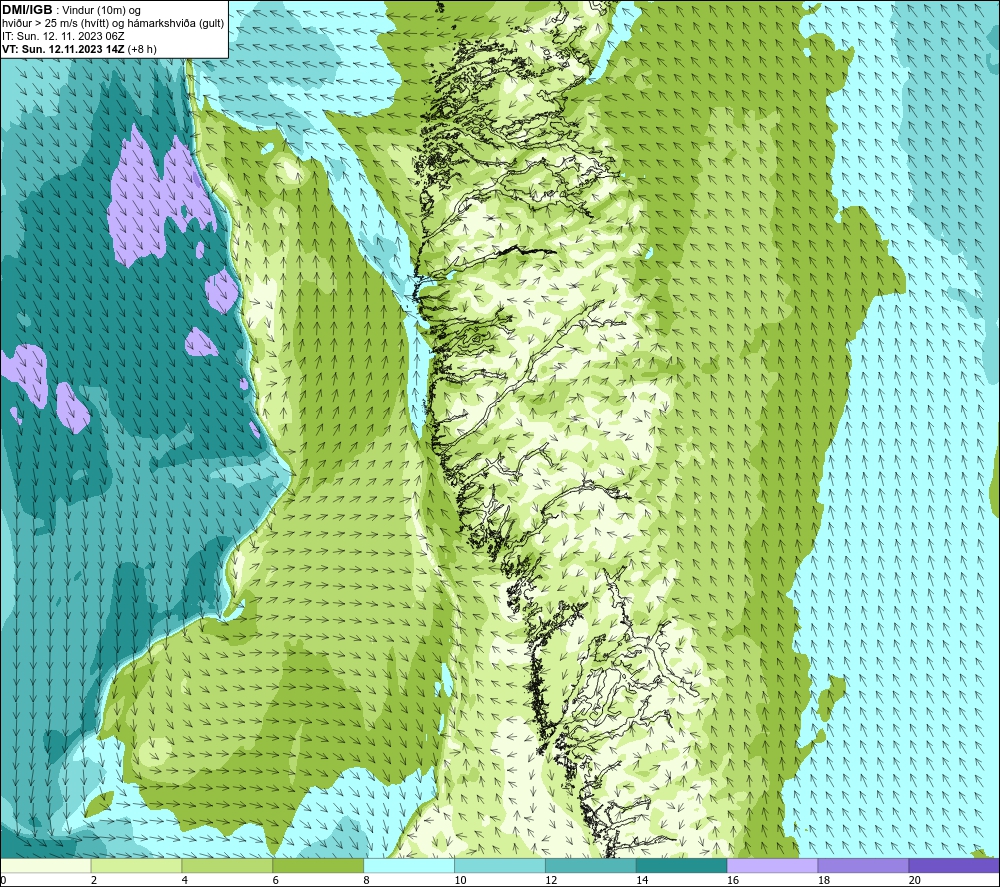Click the 20+ m/s dark purple swatch
This screenshot has height=887, width=1000.
(954, 865)
